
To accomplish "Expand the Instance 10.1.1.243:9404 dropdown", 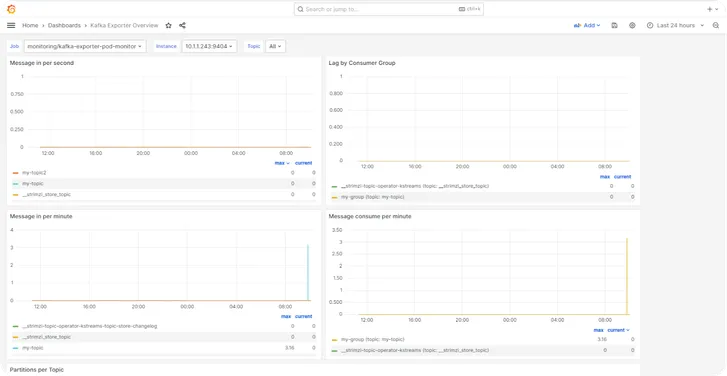I will (209, 46).
